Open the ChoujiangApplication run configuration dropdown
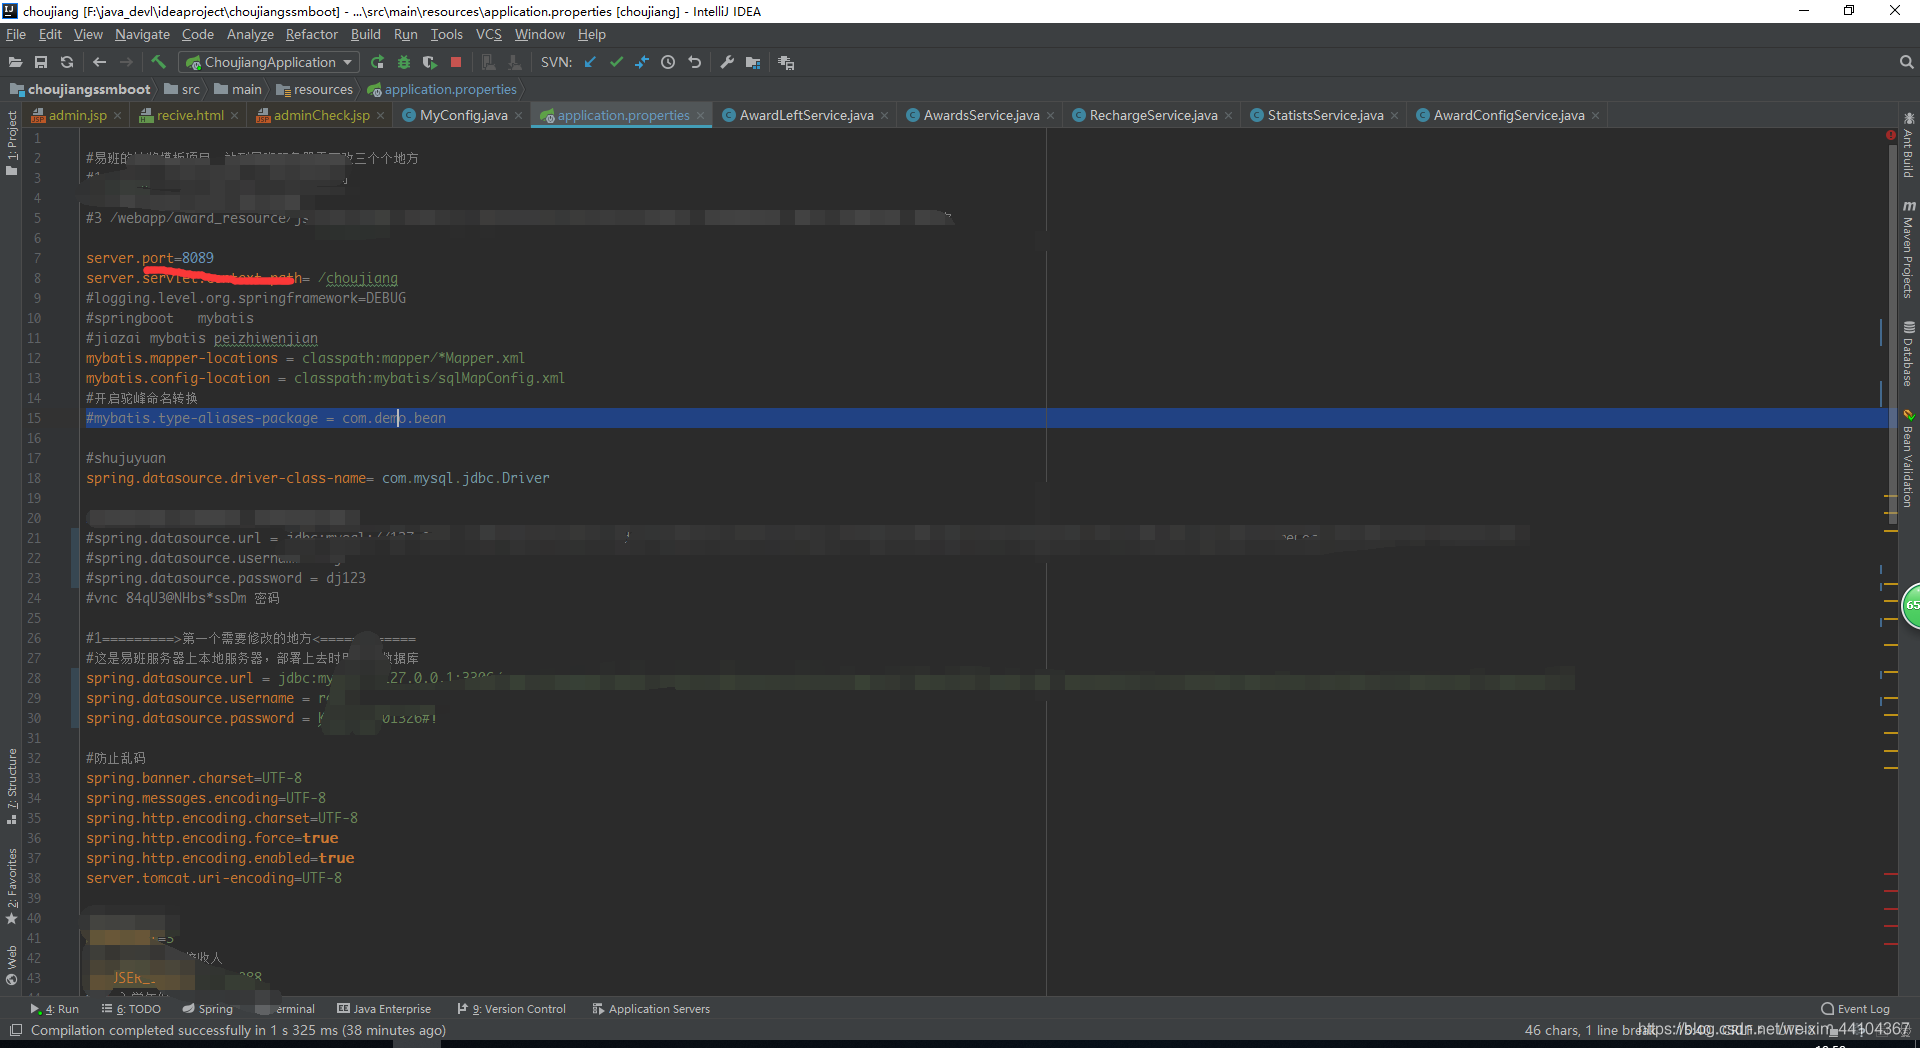The width and height of the screenshot is (1920, 1048). [x=269, y=62]
